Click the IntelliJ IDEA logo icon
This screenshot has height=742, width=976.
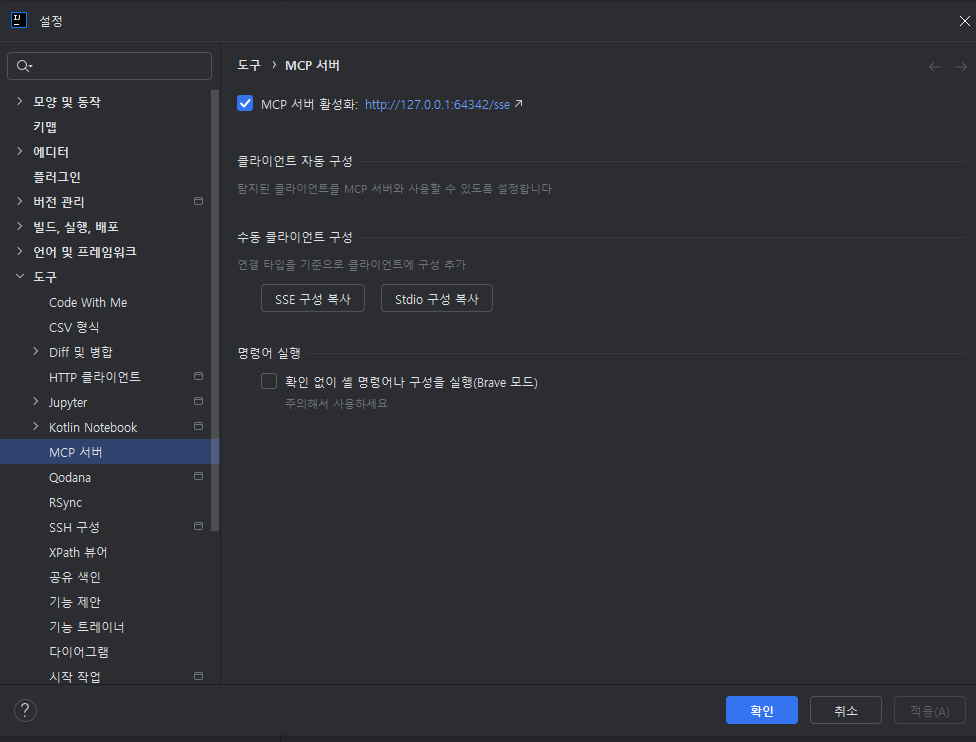(19, 20)
